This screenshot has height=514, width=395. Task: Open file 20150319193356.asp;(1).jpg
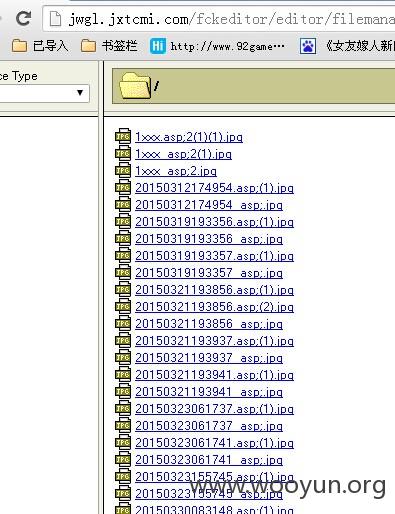tap(214, 222)
